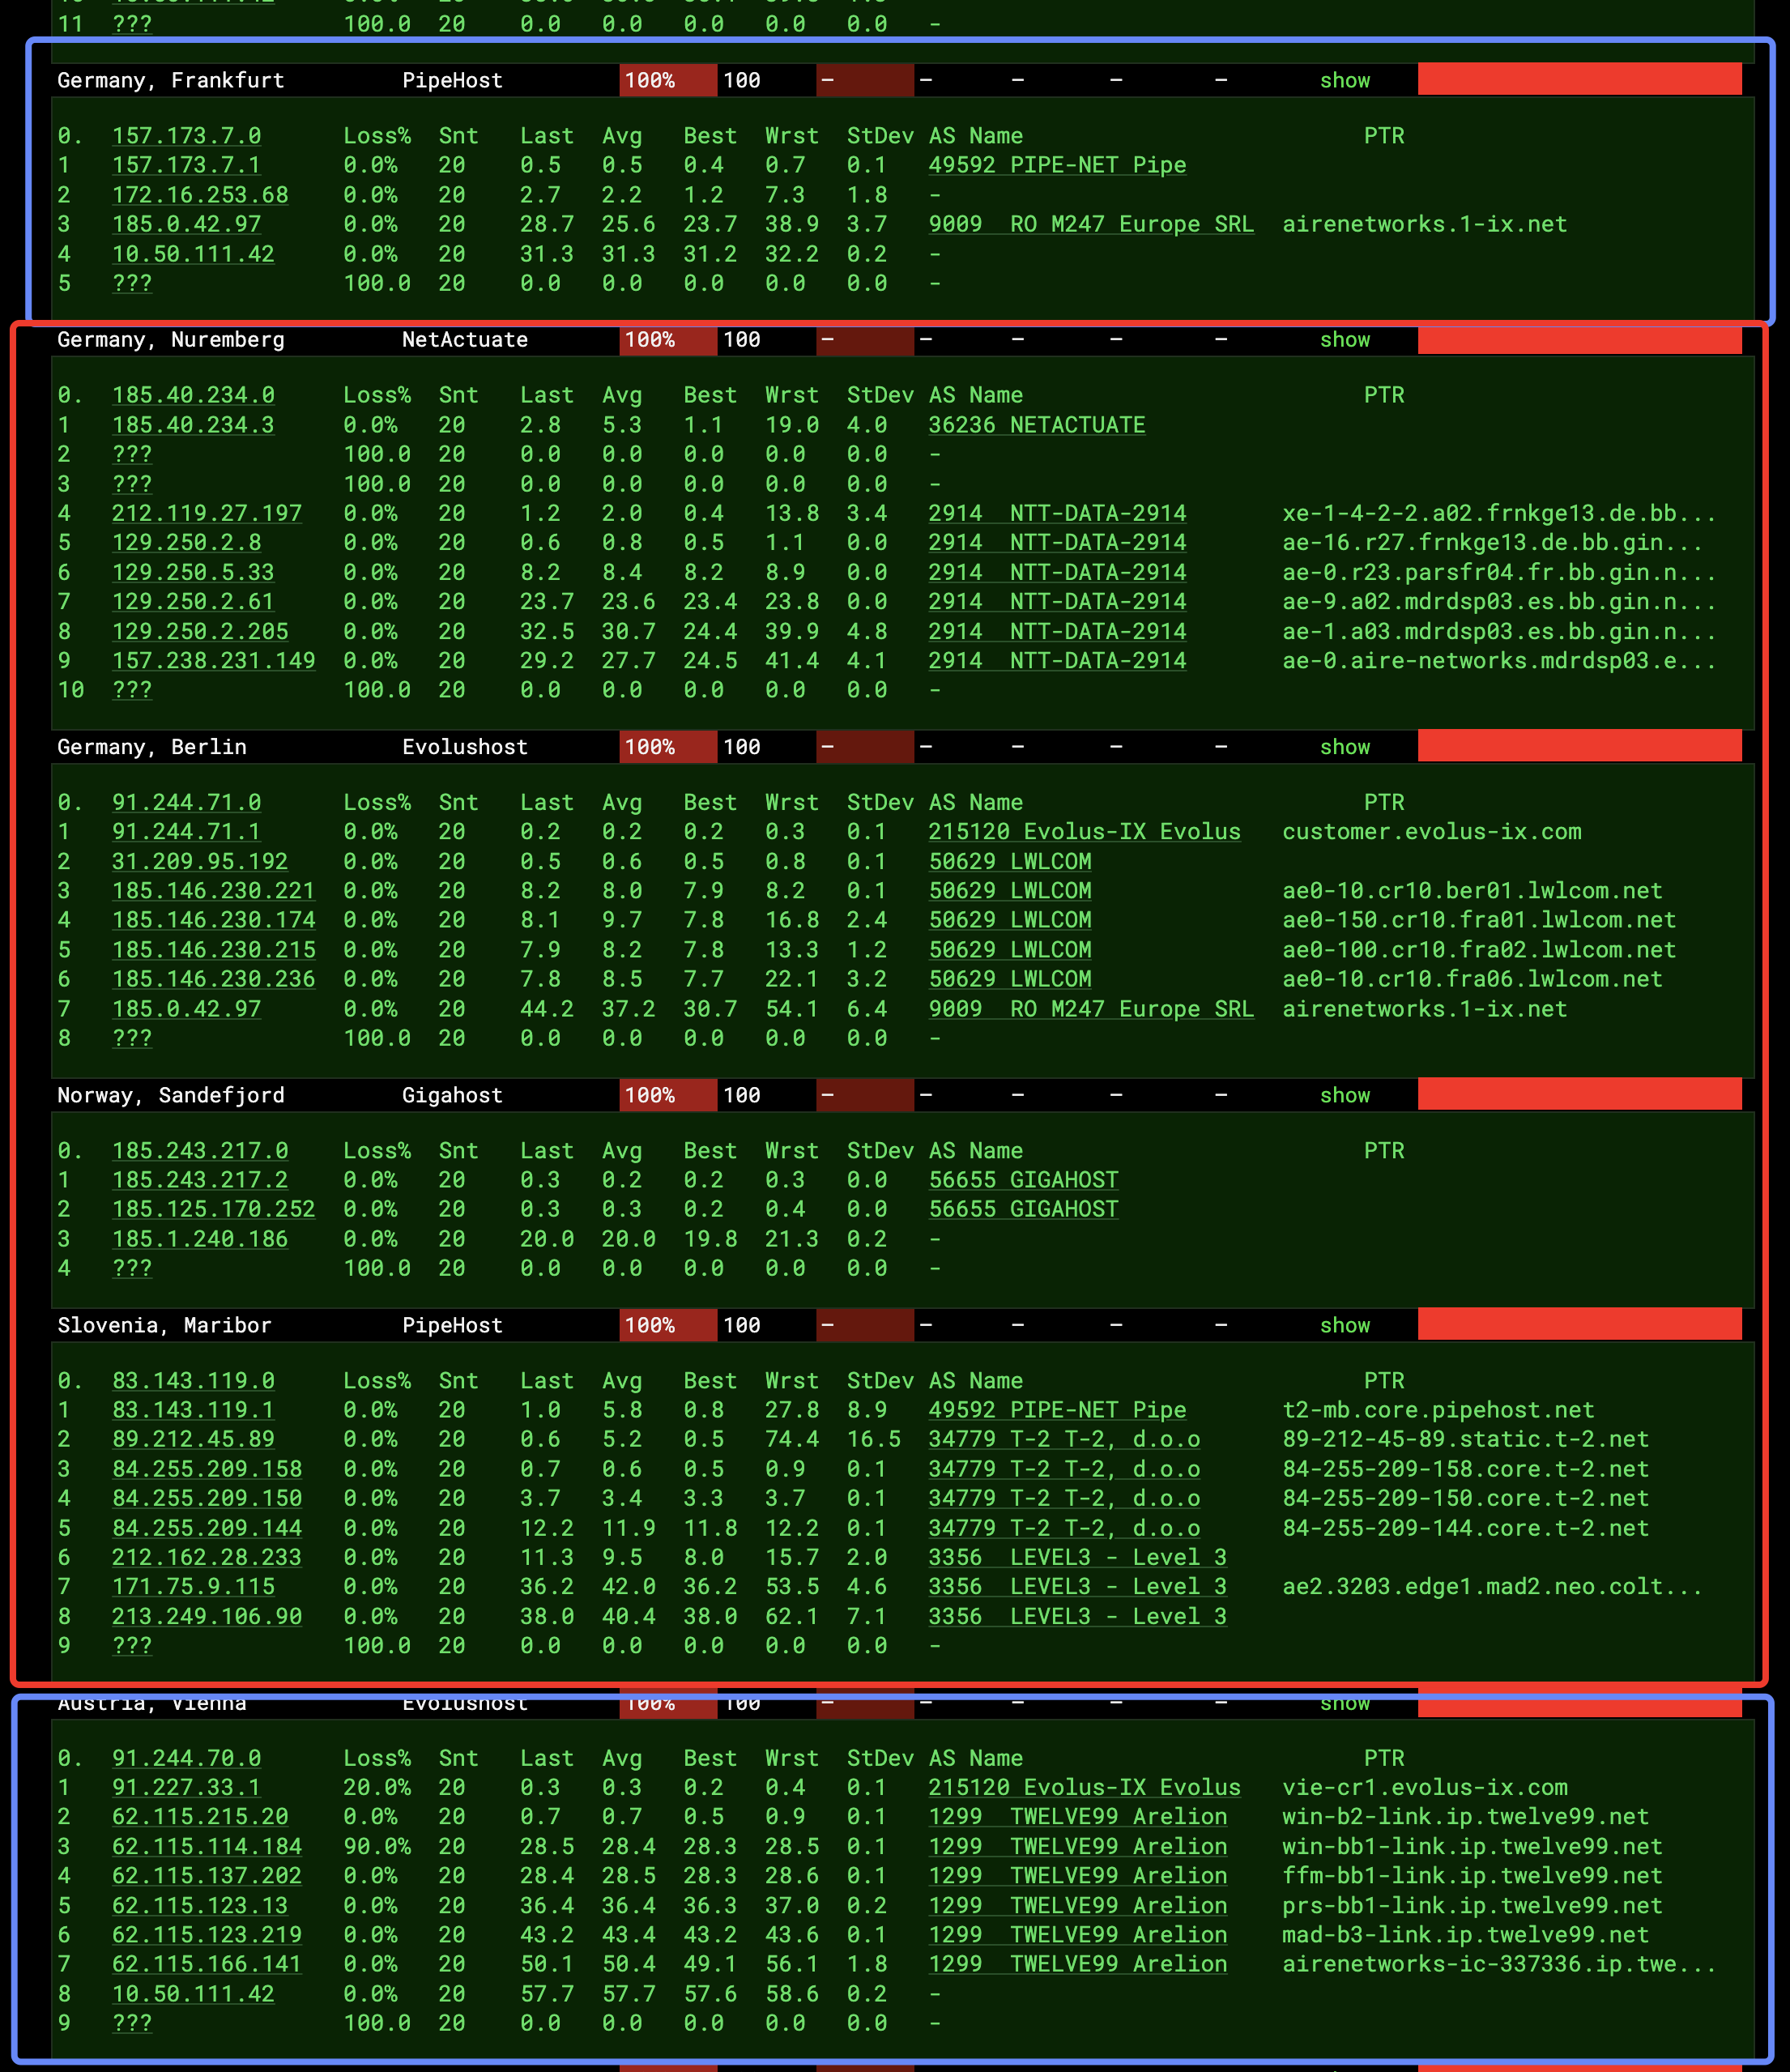Click show in the Germany, Frankfurt row
This screenshot has width=1790, height=2072.
point(1344,80)
